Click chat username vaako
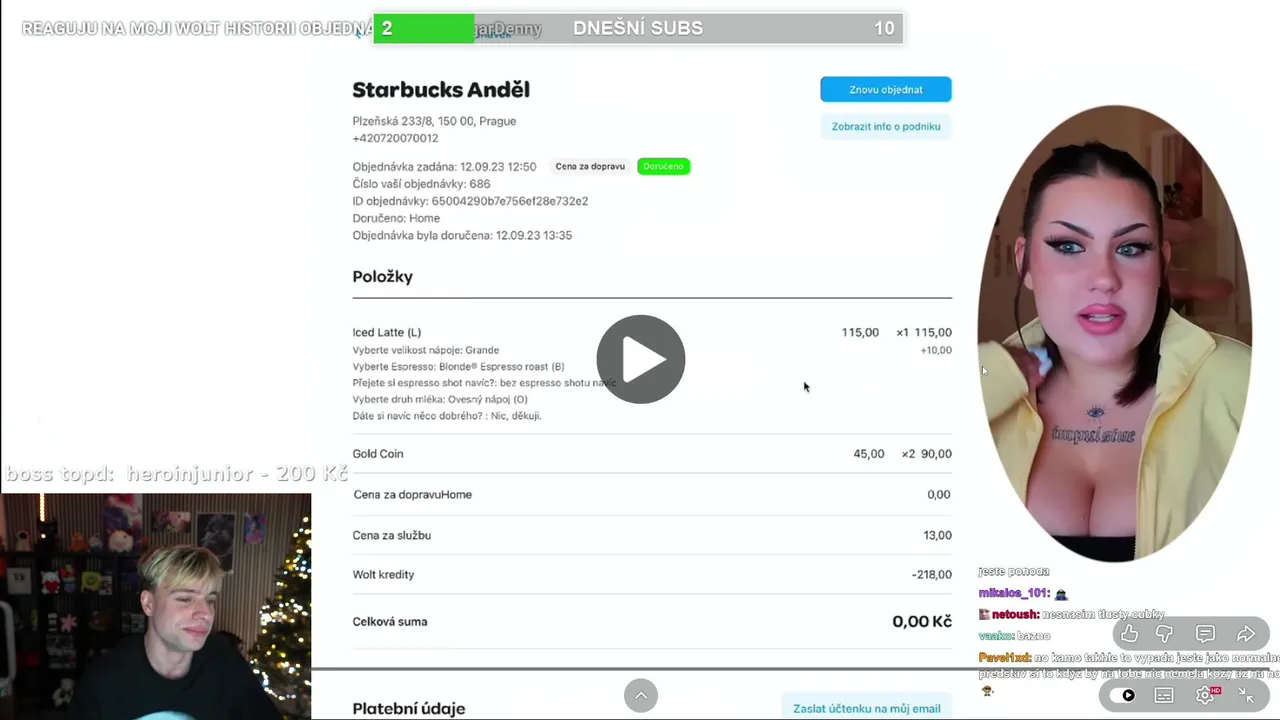The width and height of the screenshot is (1280, 720). pyautogui.click(x=996, y=635)
